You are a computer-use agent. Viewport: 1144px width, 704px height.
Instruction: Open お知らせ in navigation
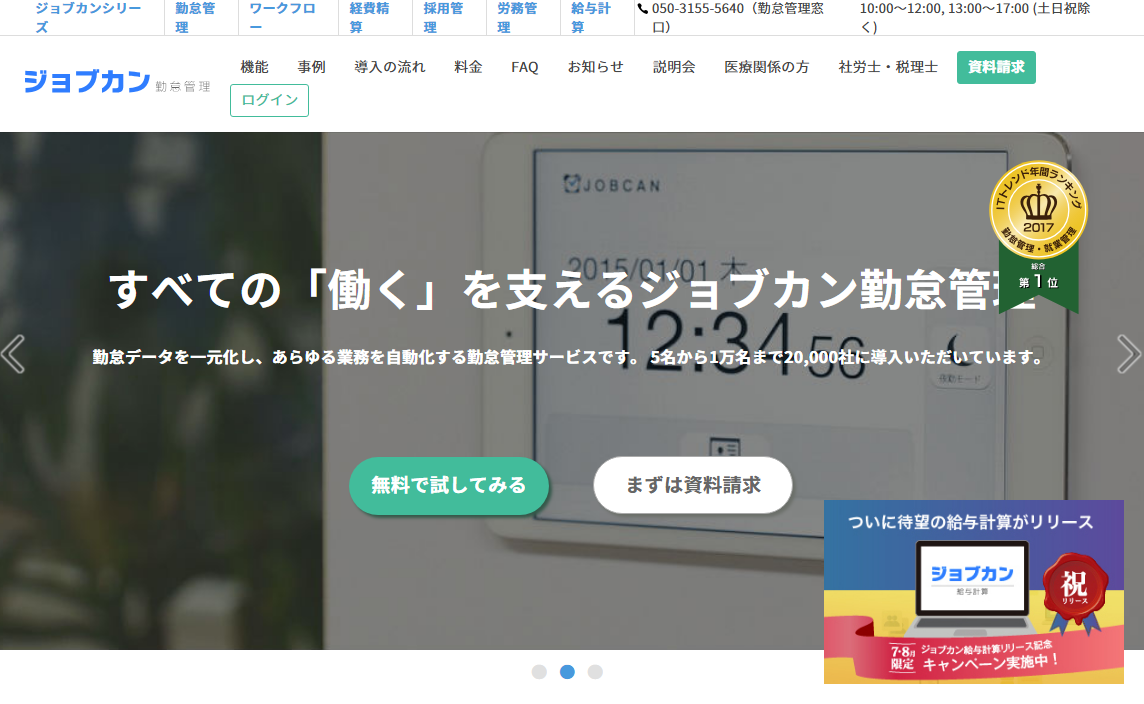pyautogui.click(x=596, y=67)
